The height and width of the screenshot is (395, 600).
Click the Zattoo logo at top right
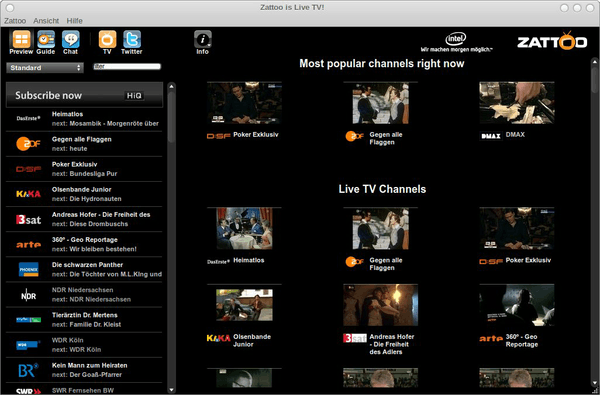tap(552, 41)
